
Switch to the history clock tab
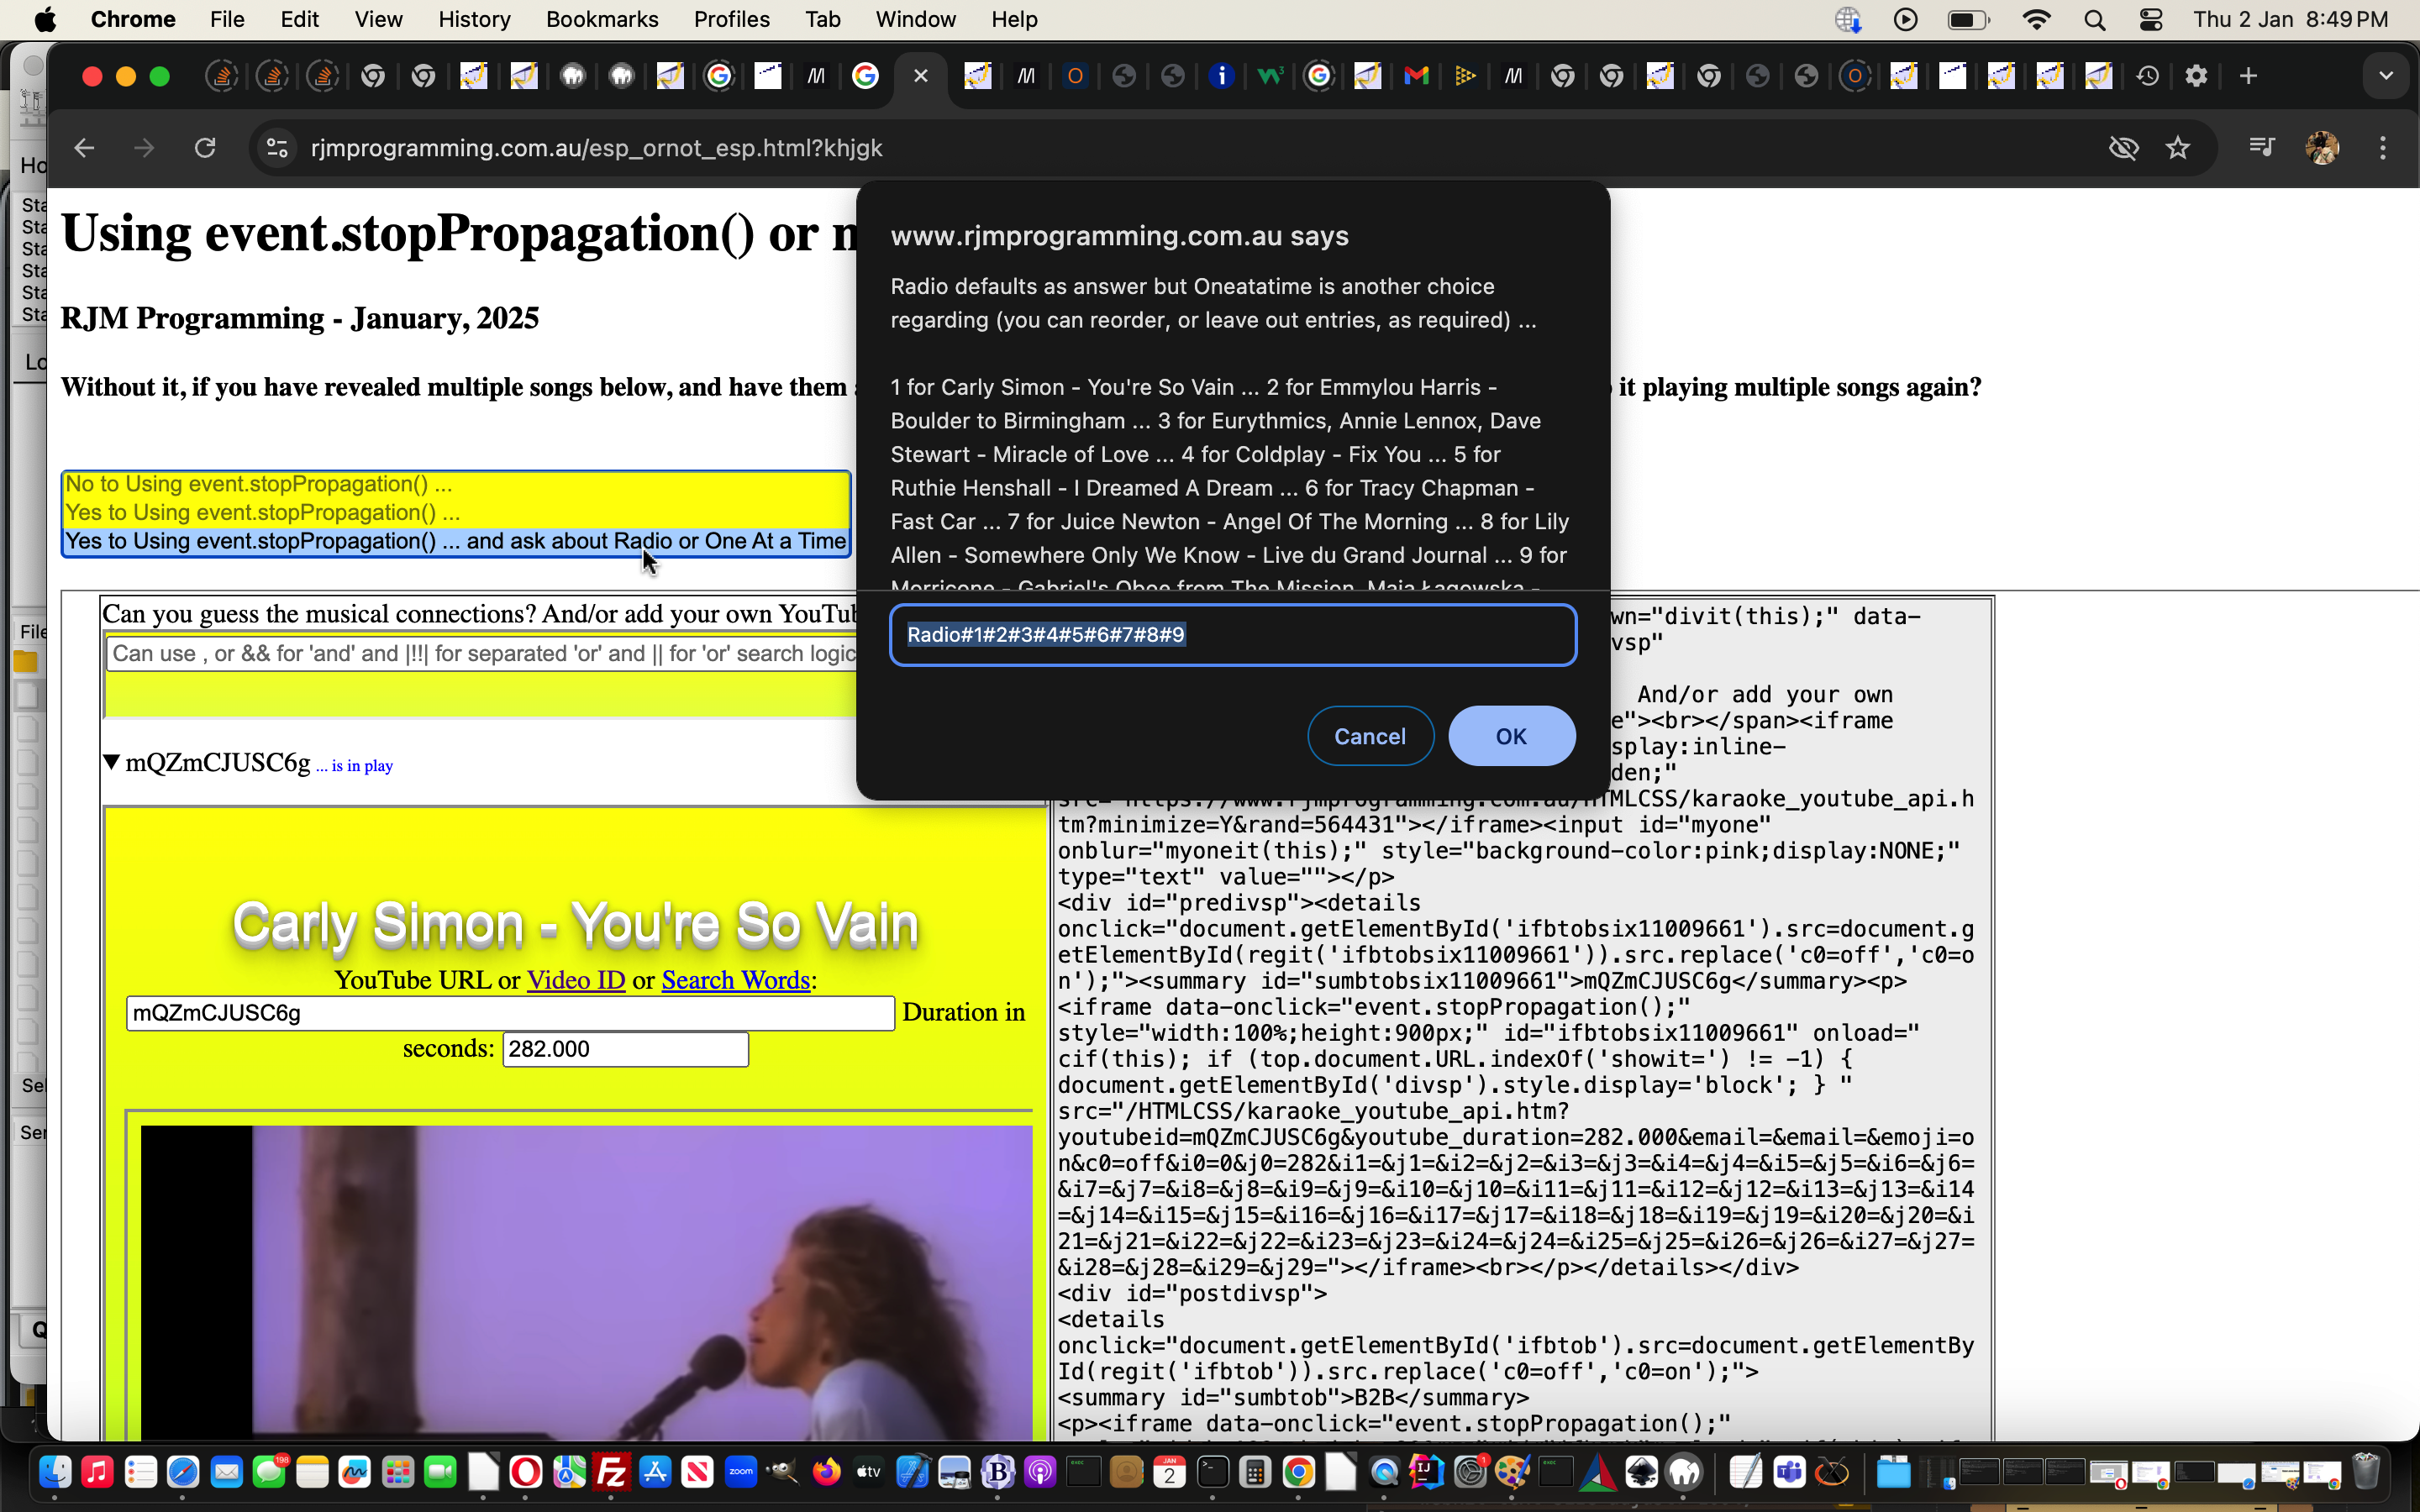point(2147,76)
